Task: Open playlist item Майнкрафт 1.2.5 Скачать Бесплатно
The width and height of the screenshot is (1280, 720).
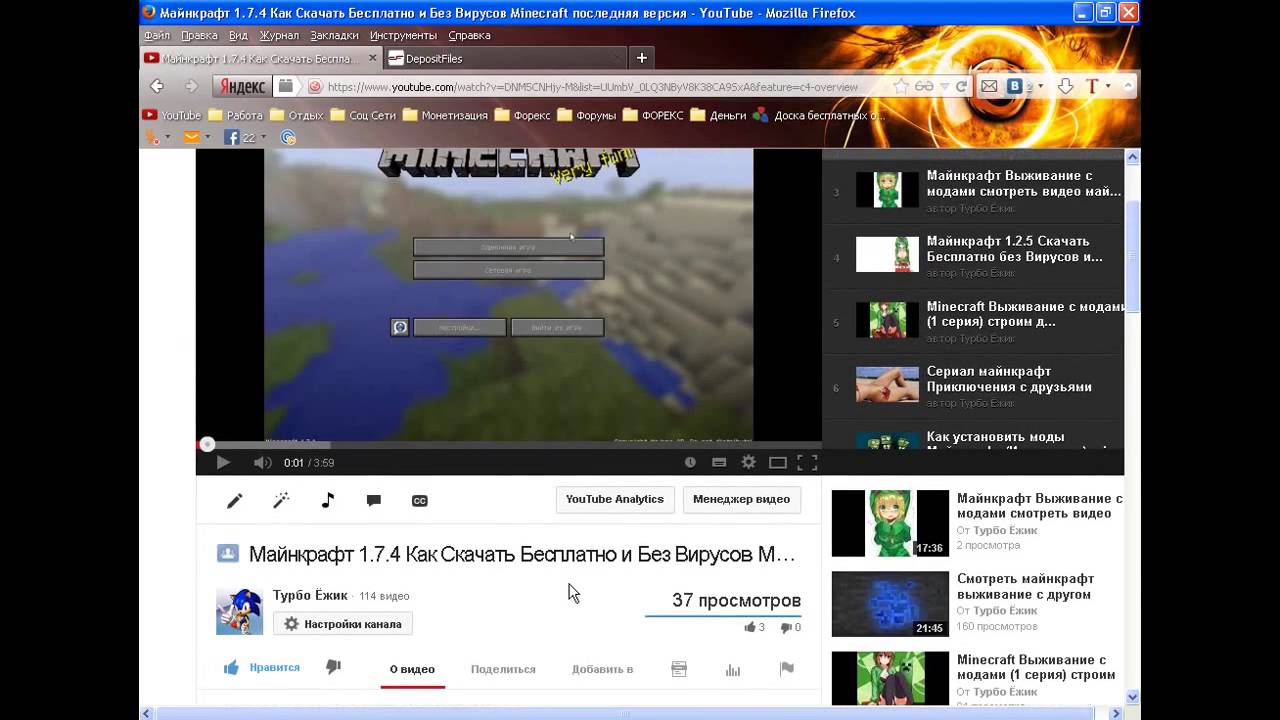Action: [973, 256]
